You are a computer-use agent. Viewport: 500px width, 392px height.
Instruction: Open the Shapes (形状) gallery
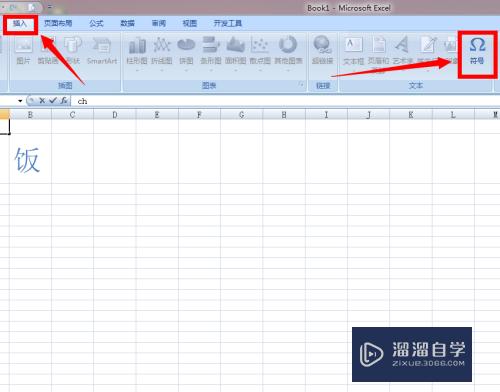[x=73, y=50]
